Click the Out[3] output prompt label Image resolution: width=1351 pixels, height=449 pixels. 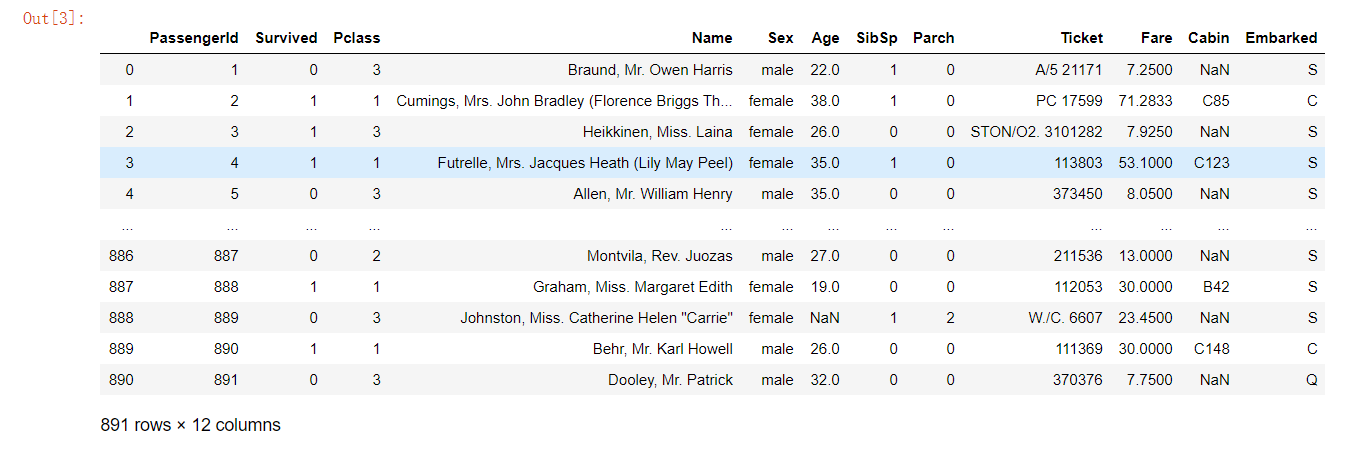[53, 19]
